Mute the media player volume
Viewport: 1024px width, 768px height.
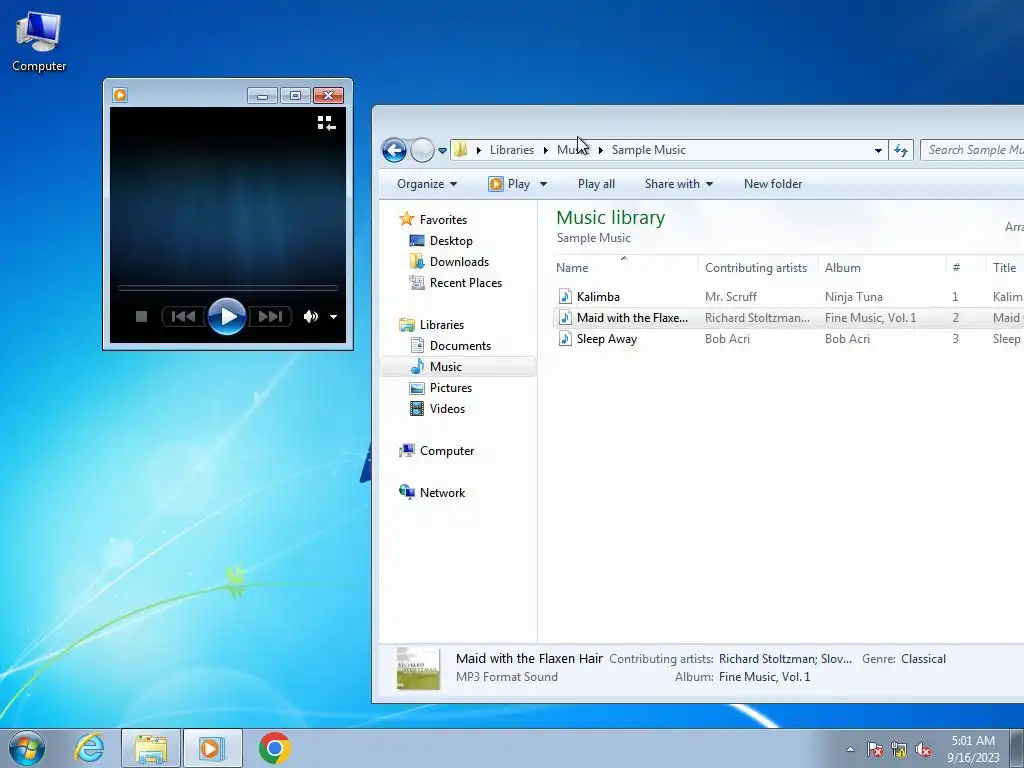coord(310,317)
